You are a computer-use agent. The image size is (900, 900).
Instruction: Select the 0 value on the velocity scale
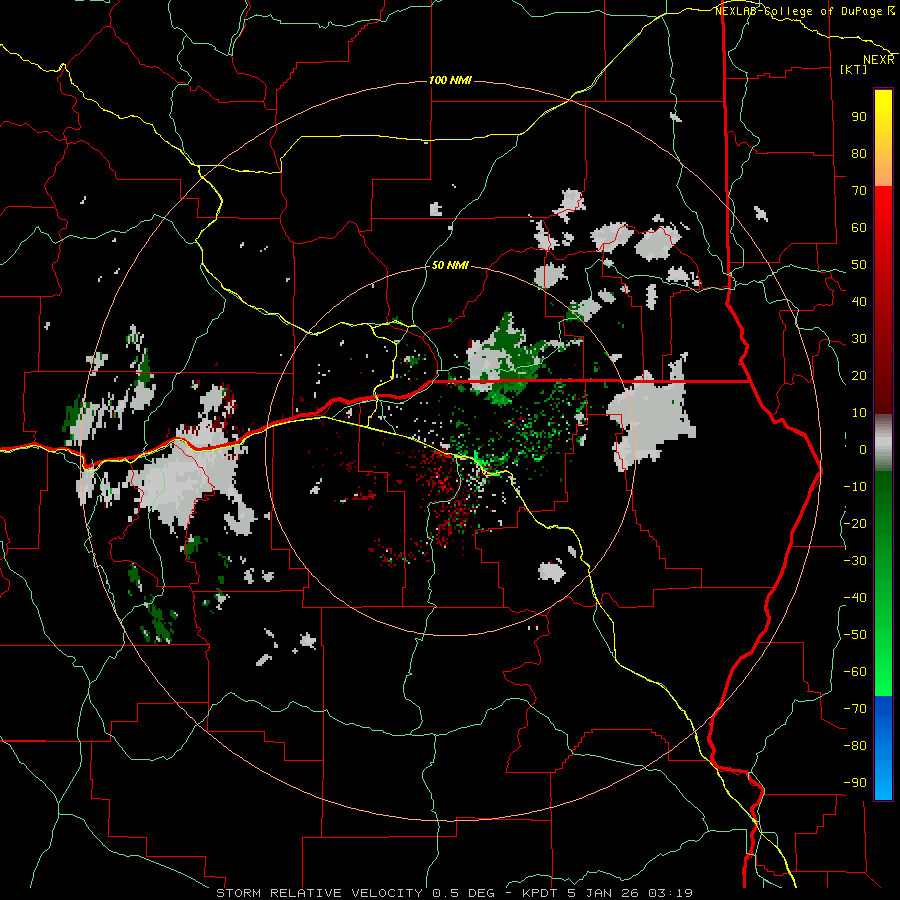(863, 449)
